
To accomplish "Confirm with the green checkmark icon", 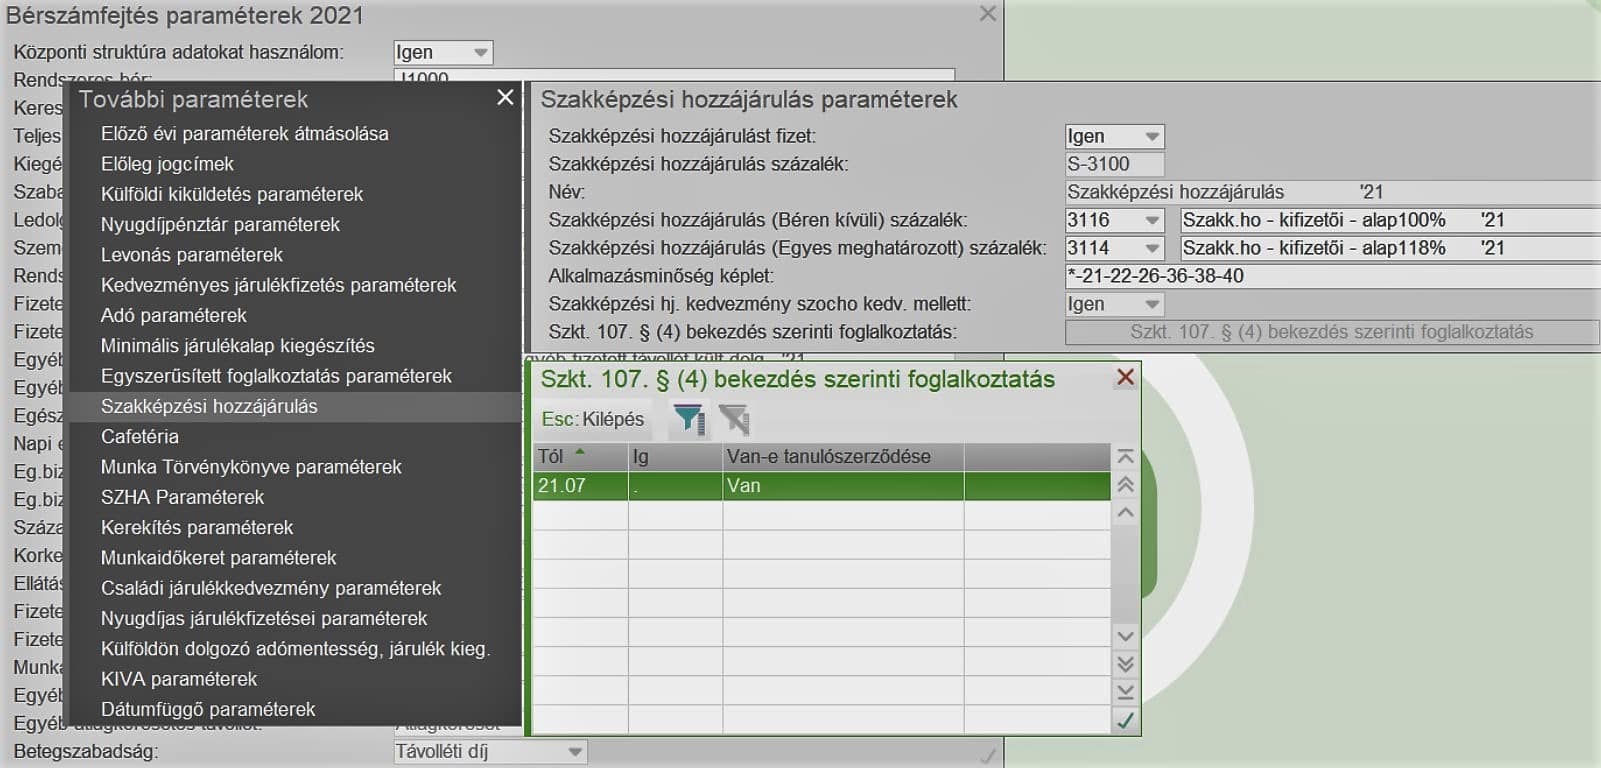I will click(1125, 720).
